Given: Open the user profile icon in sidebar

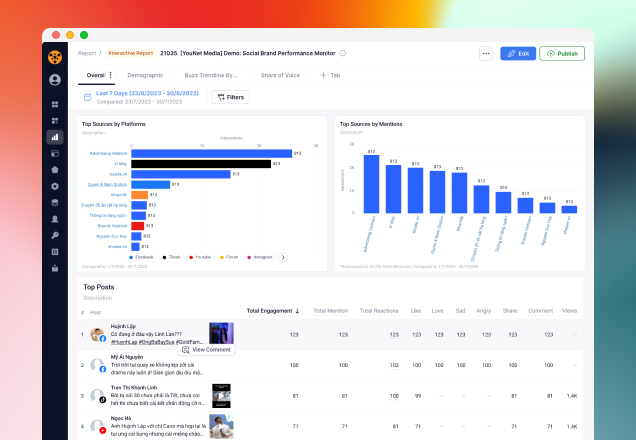Looking at the screenshot, I should 54,80.
